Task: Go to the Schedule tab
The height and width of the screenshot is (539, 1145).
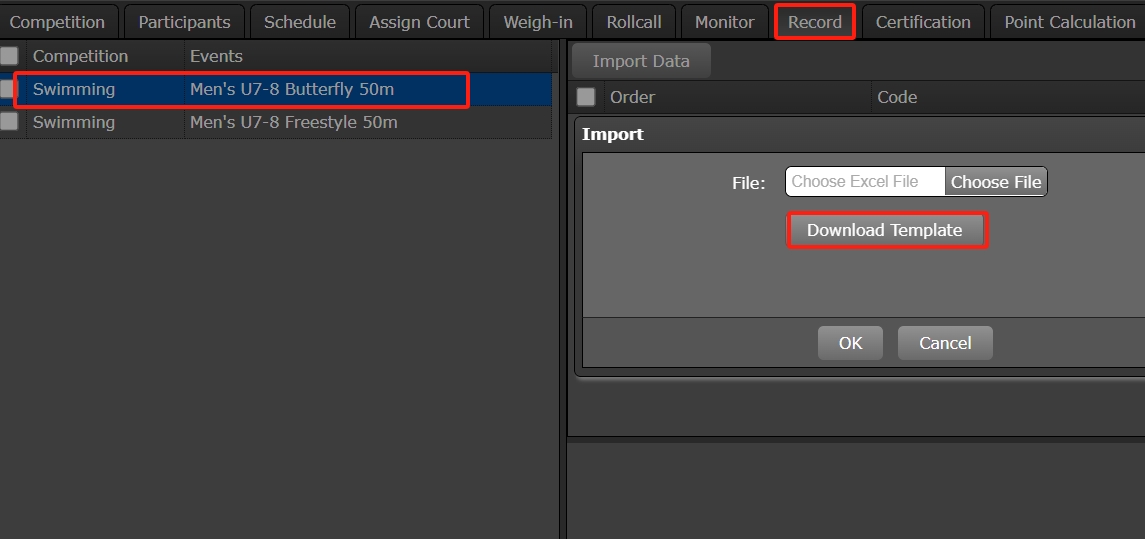Action: click(299, 22)
